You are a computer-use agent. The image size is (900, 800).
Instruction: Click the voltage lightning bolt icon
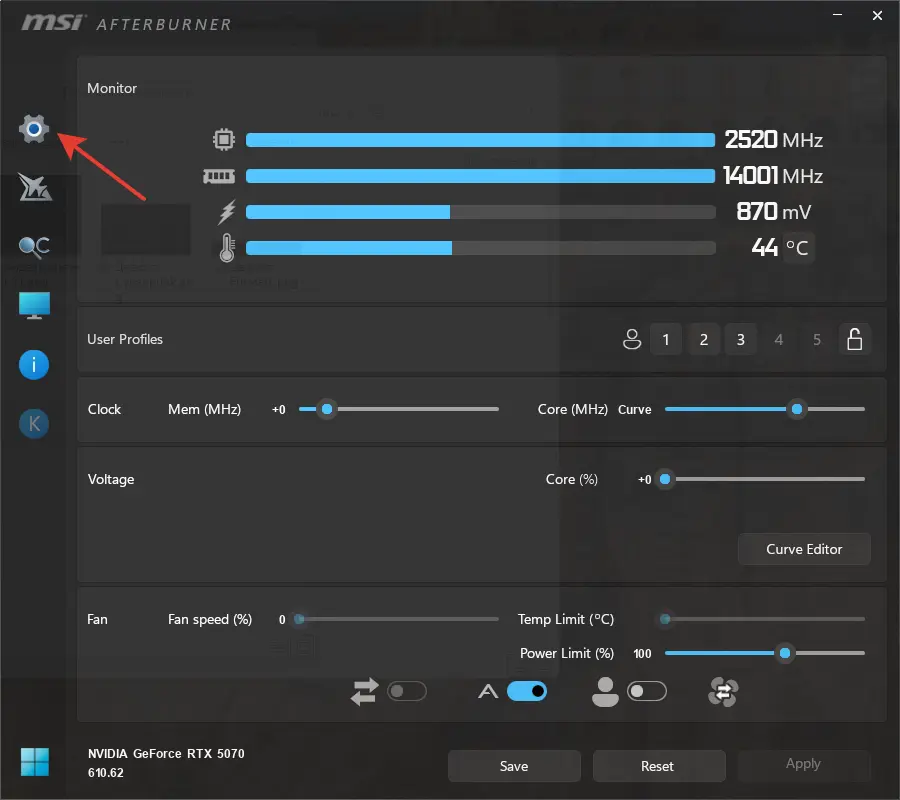point(227,212)
